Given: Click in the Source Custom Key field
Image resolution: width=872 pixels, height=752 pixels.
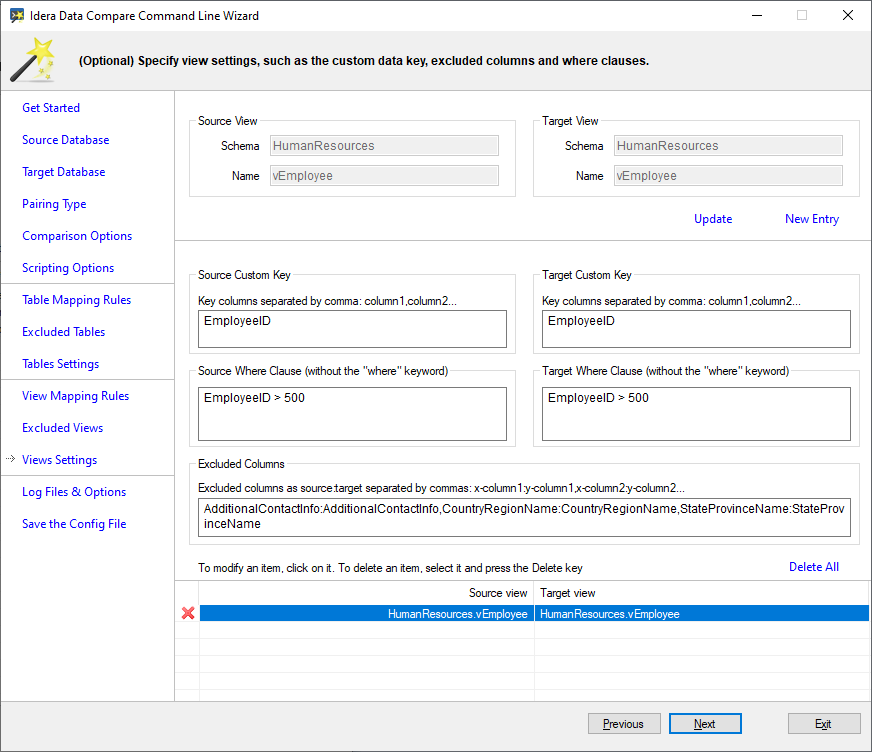Looking at the screenshot, I should point(352,328).
